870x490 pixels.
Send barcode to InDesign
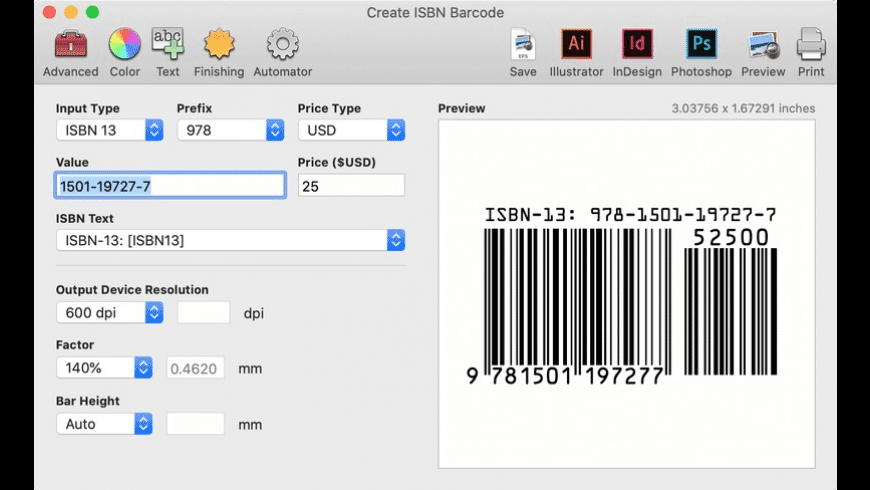[x=637, y=45]
